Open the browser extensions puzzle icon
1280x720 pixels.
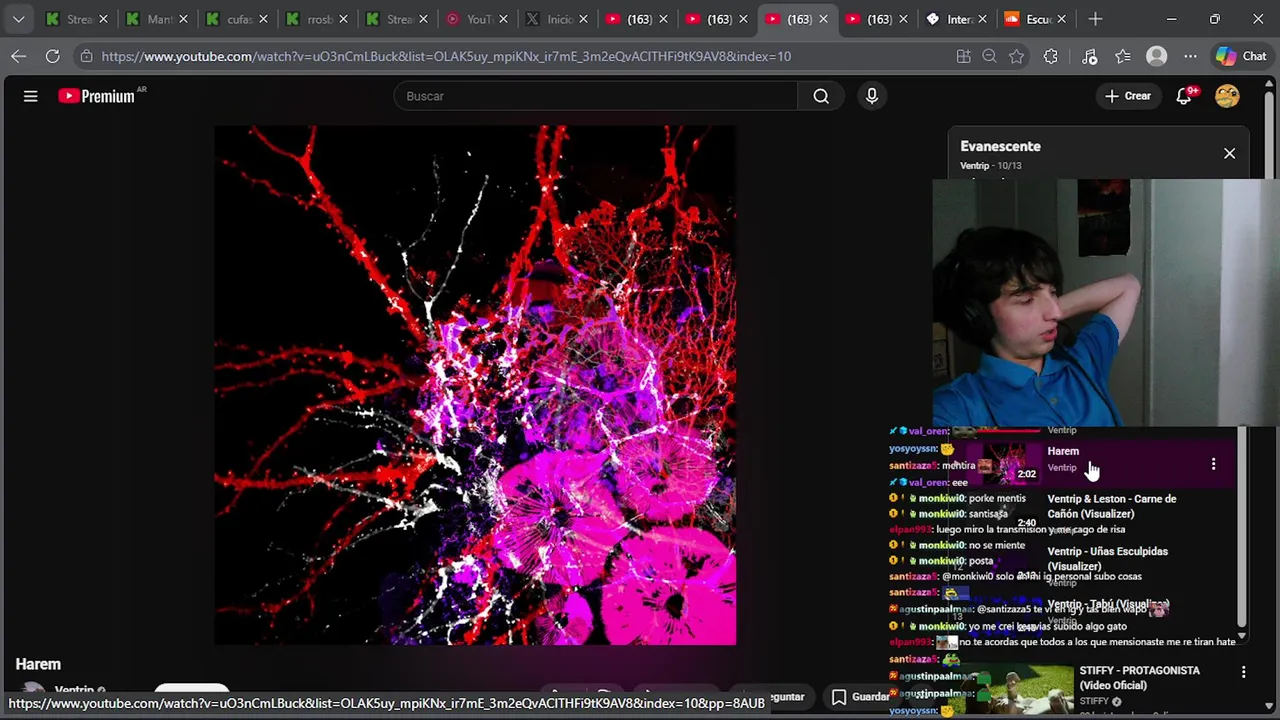(x=1050, y=56)
